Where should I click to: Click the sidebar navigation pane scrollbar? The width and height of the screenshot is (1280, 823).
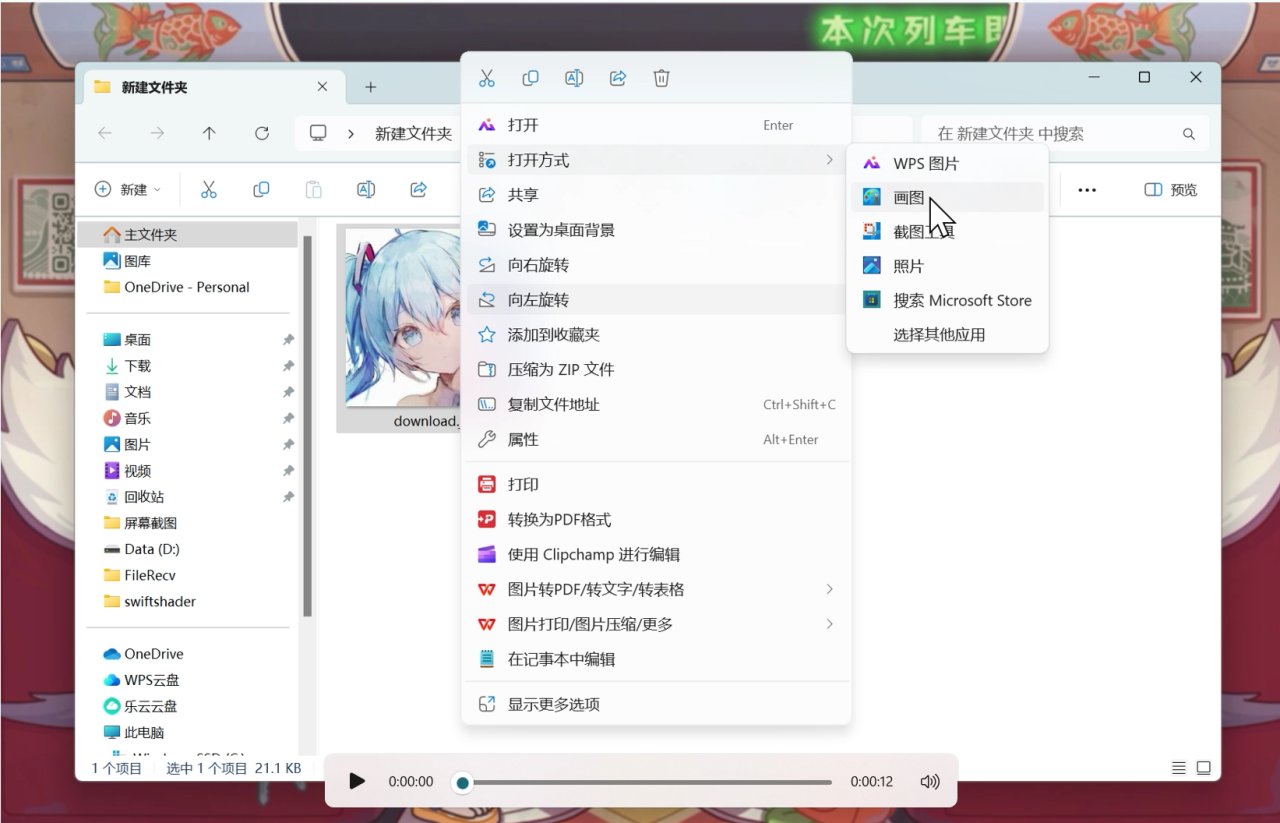point(308,425)
